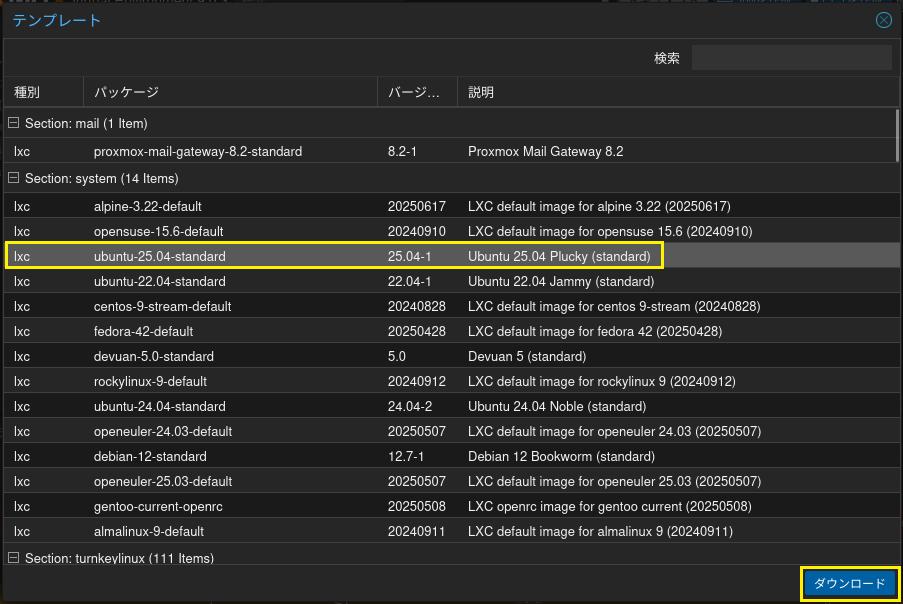Click the vertical scrollbar of the template list
This screenshot has width=903, height=604.
pyautogui.click(x=897, y=135)
